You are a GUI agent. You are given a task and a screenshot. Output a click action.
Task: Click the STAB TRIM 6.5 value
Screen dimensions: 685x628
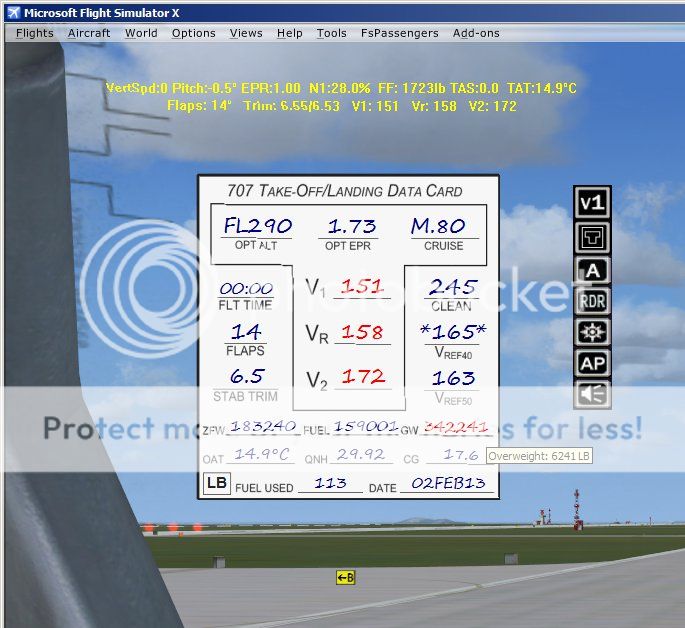pos(245,376)
